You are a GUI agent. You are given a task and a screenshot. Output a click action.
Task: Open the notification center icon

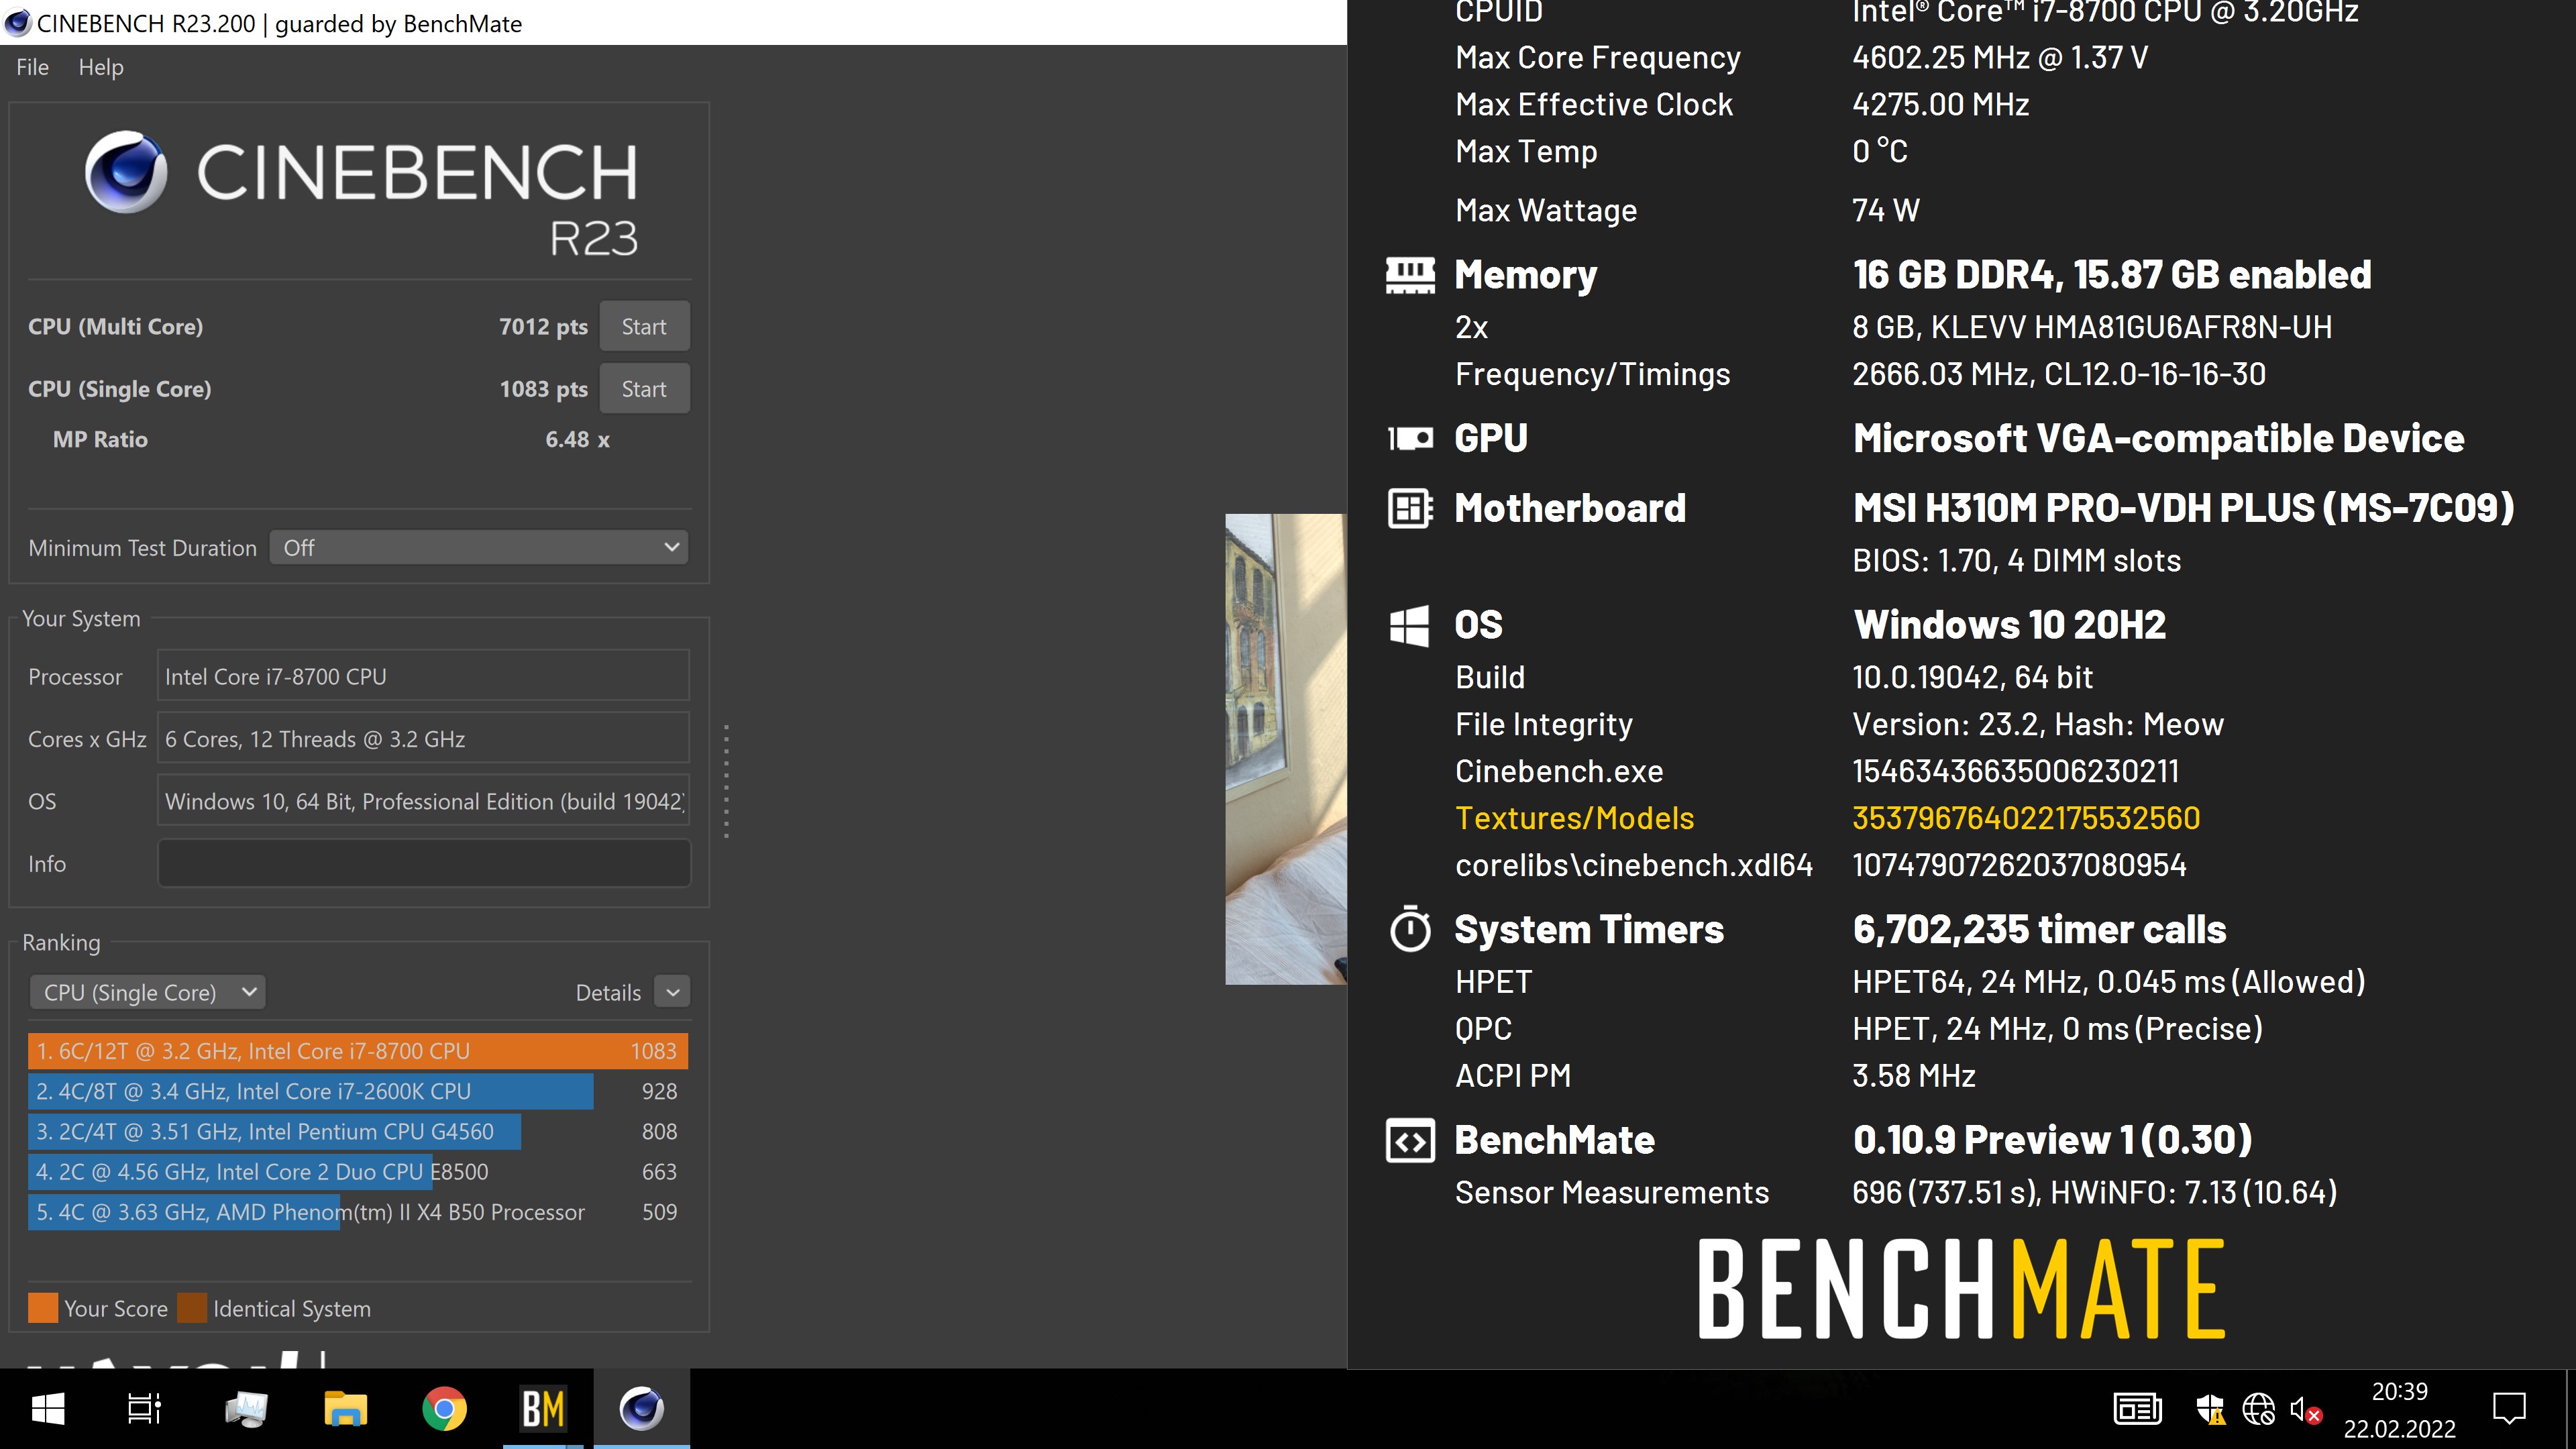point(2510,1409)
